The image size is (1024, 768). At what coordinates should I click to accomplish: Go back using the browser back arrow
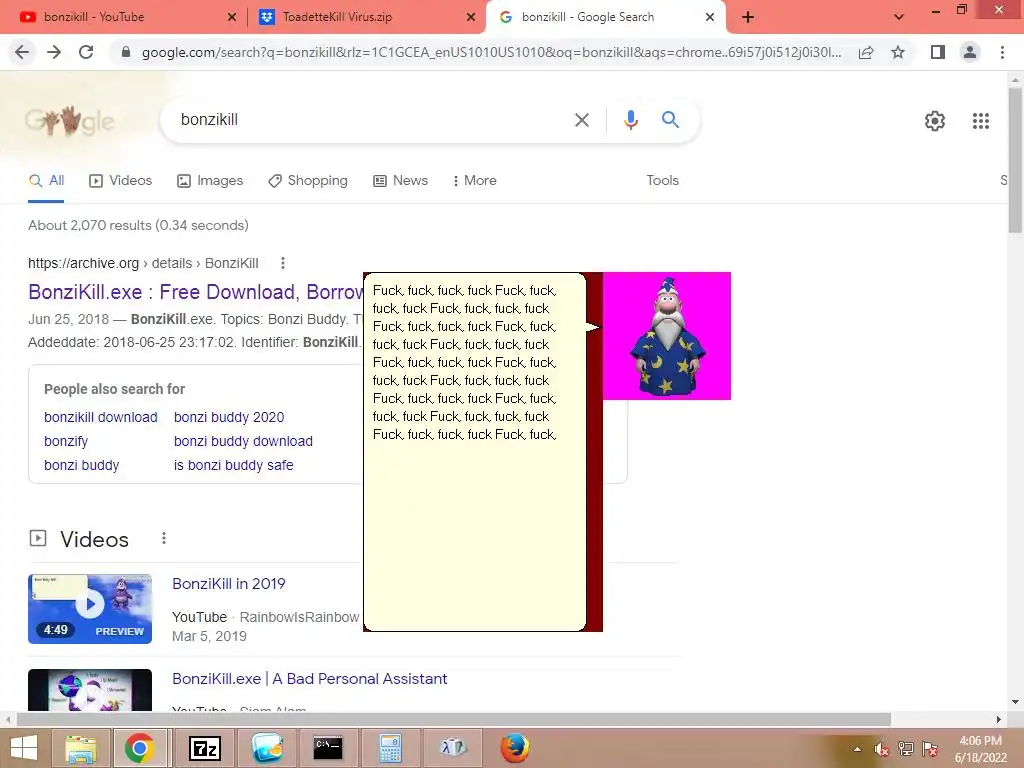[22, 52]
